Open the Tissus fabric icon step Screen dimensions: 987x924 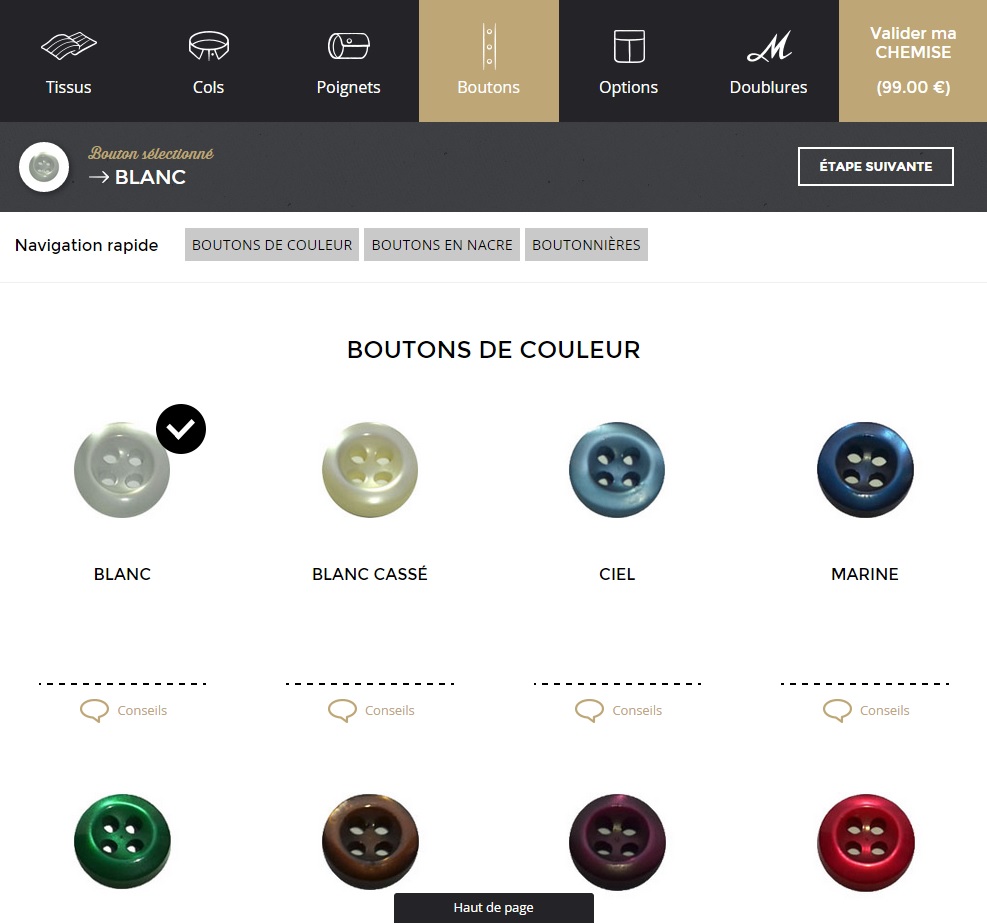coord(69,46)
